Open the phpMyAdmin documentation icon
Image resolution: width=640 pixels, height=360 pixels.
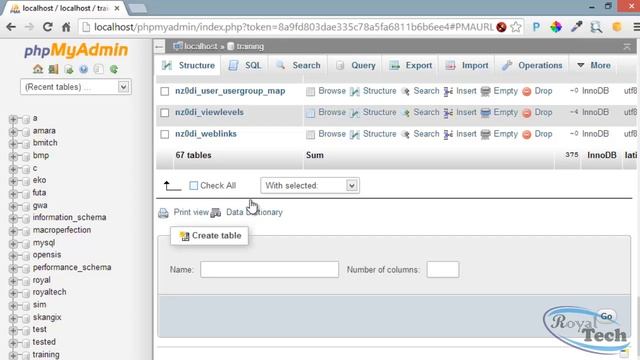[84, 69]
